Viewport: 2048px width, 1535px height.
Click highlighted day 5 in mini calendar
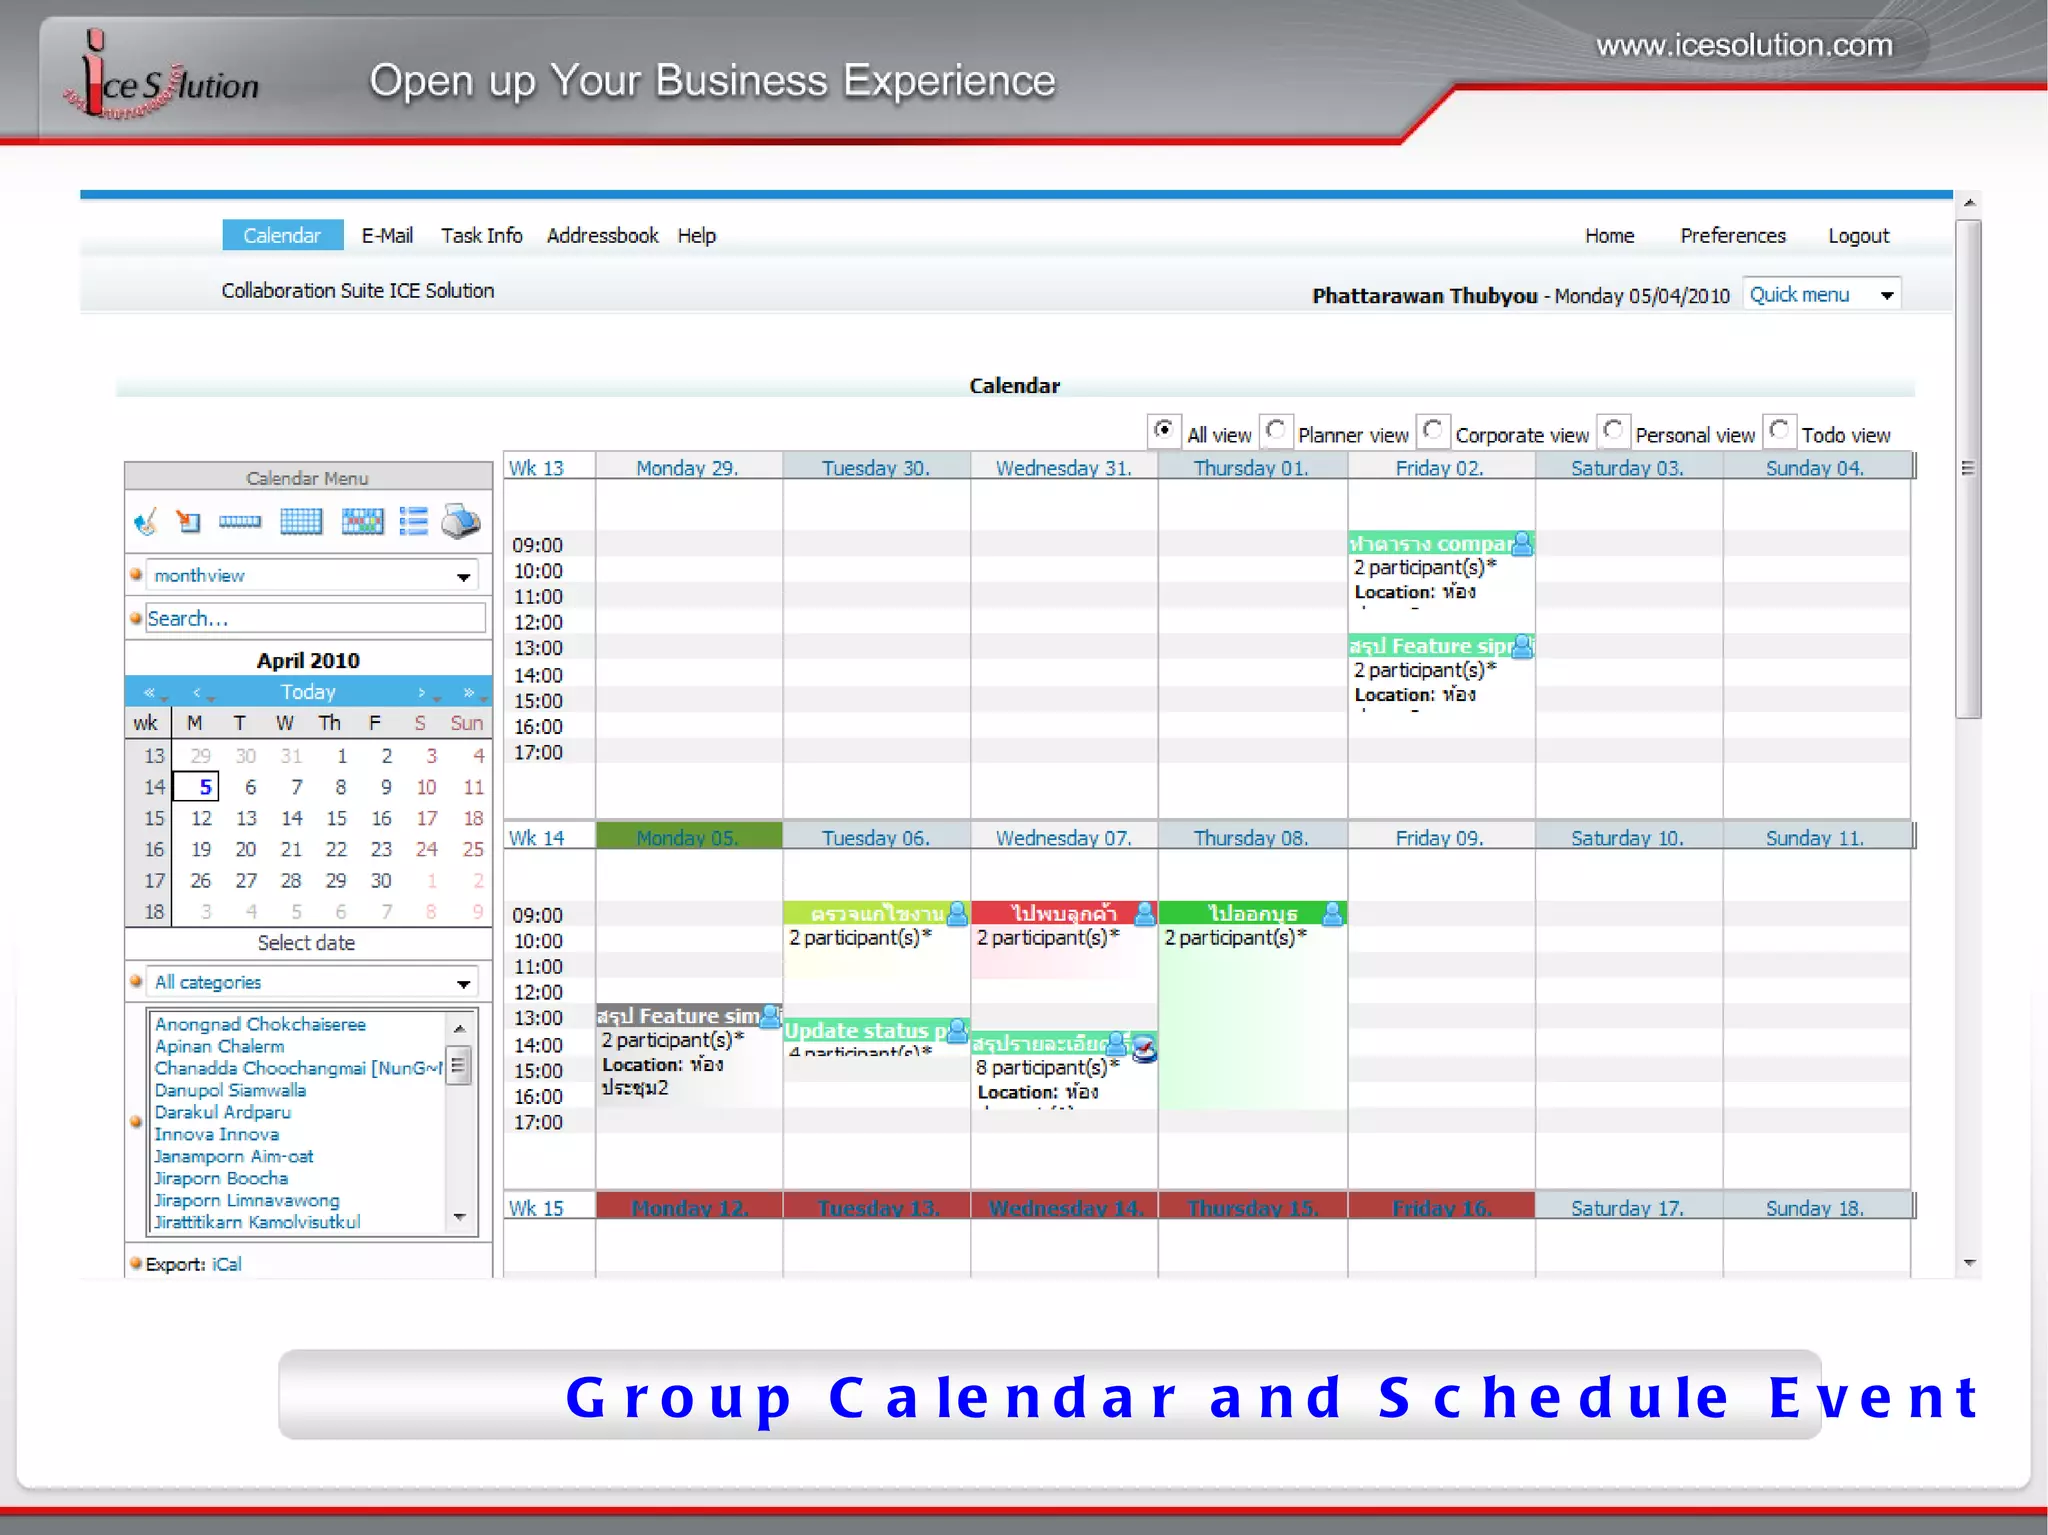click(197, 787)
